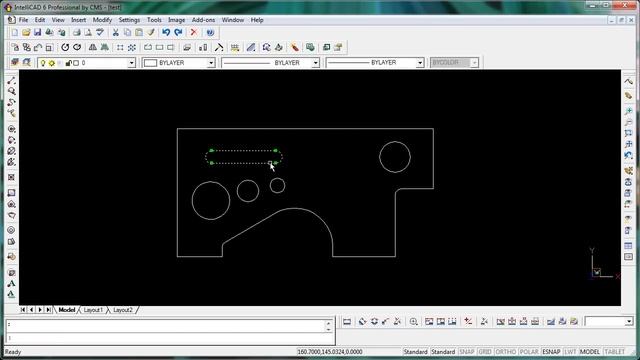The width and height of the screenshot is (640, 360).
Task: Open the Tools menu
Action: coord(154,20)
